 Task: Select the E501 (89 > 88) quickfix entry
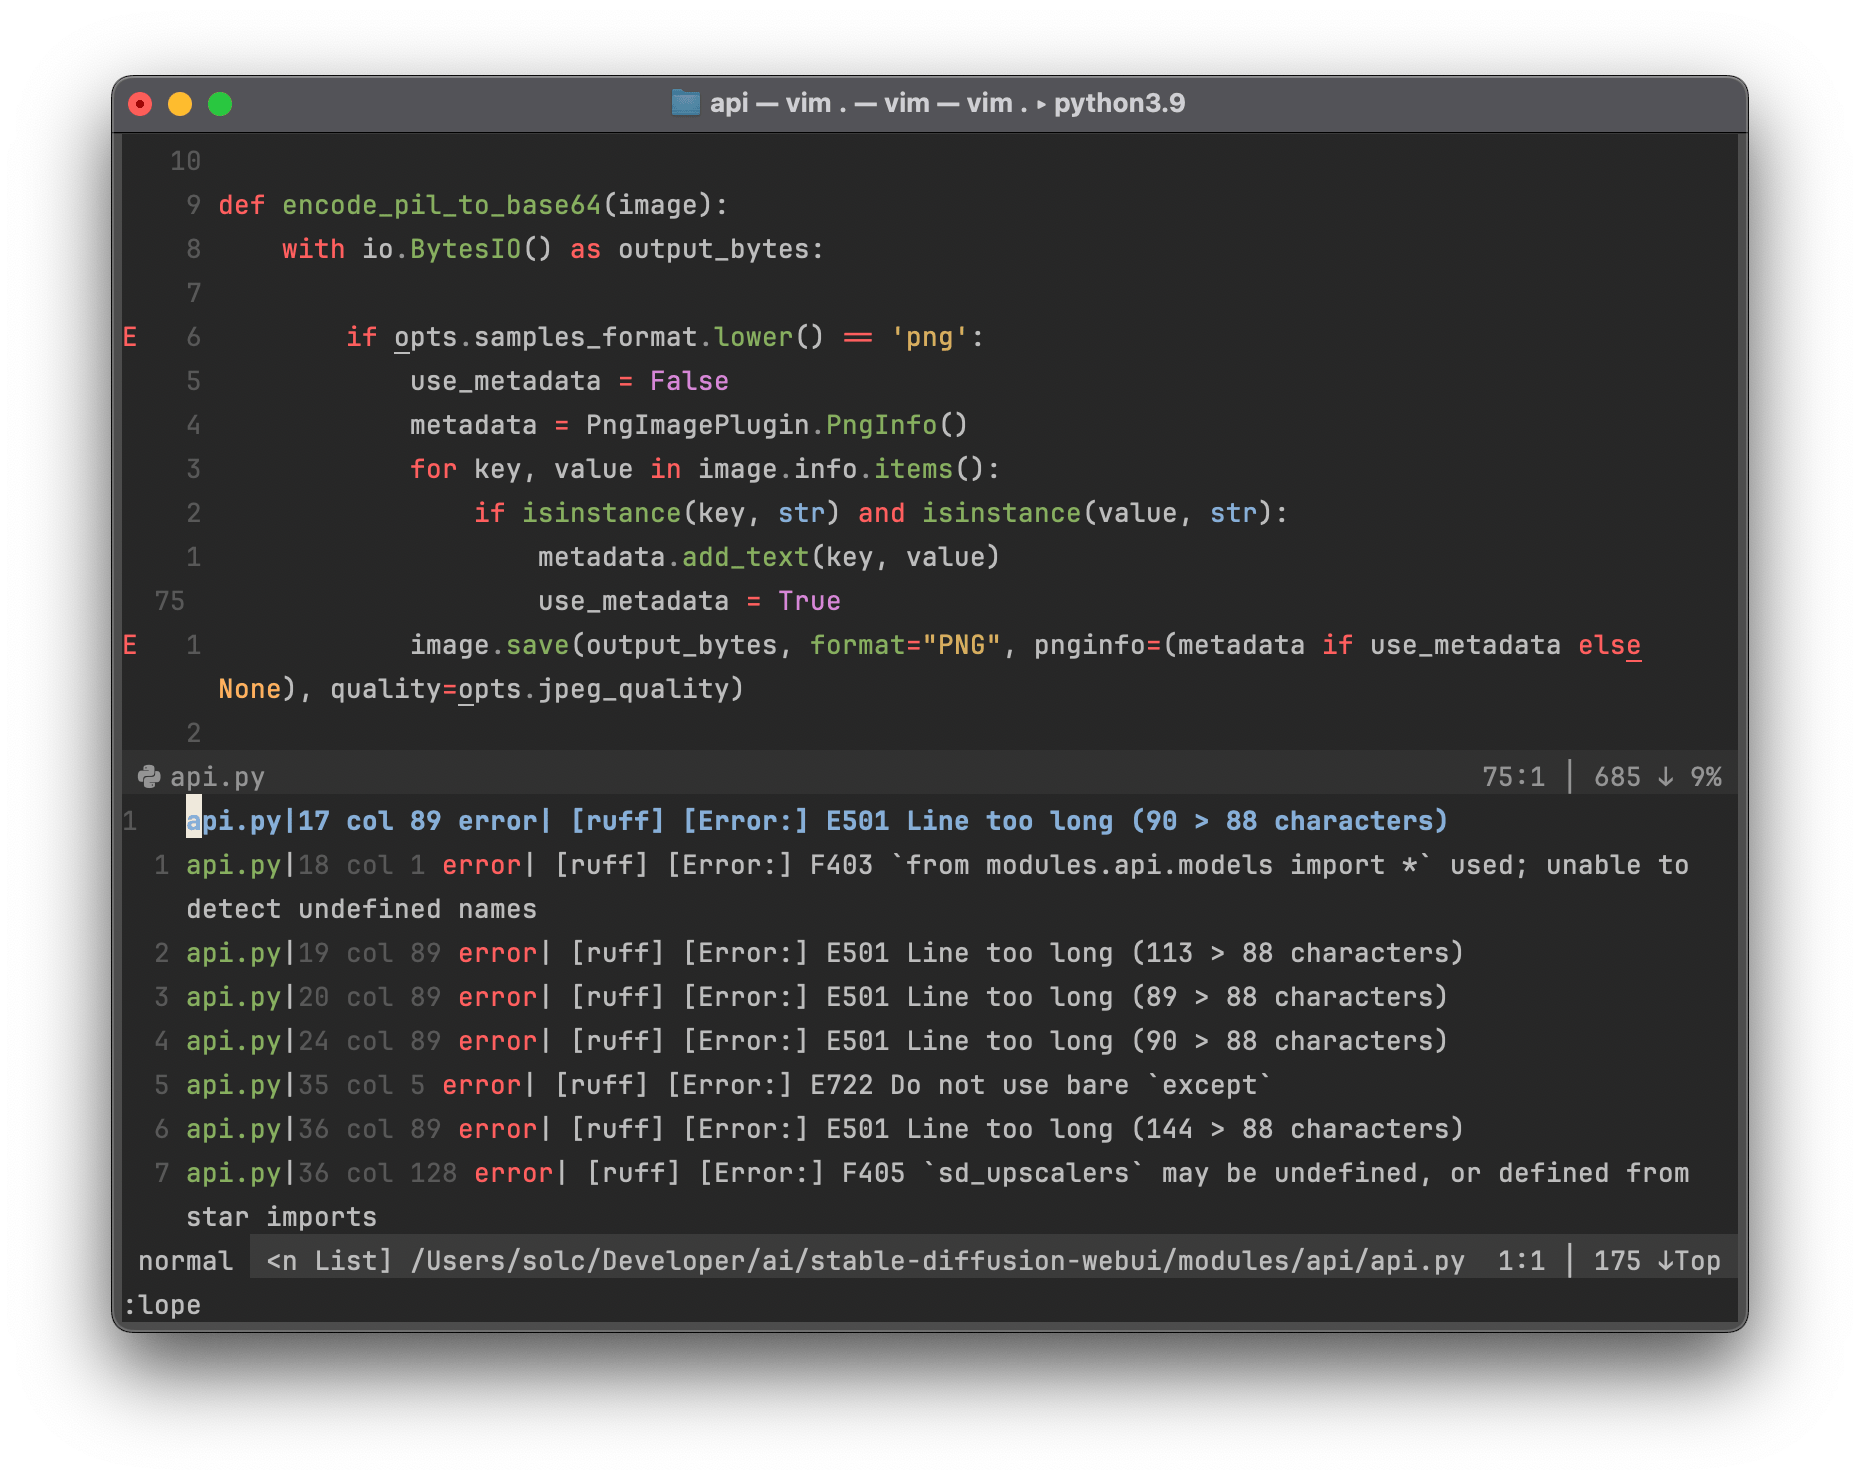click(x=817, y=997)
